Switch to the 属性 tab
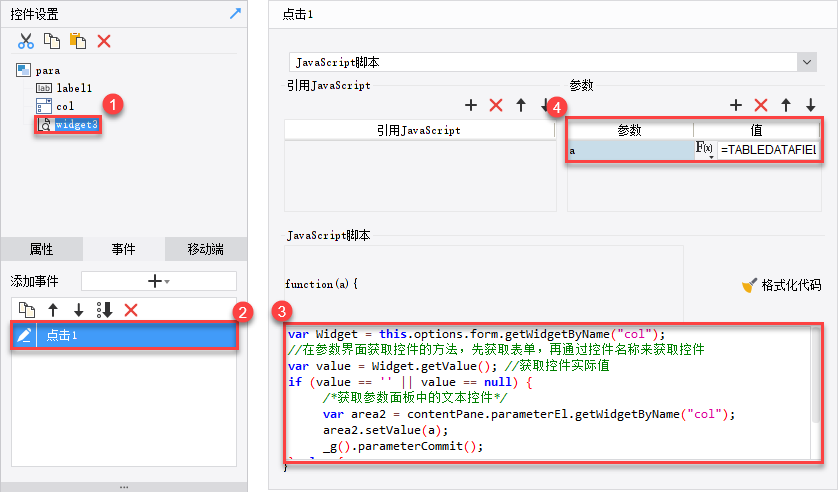838x492 pixels. click(42, 249)
